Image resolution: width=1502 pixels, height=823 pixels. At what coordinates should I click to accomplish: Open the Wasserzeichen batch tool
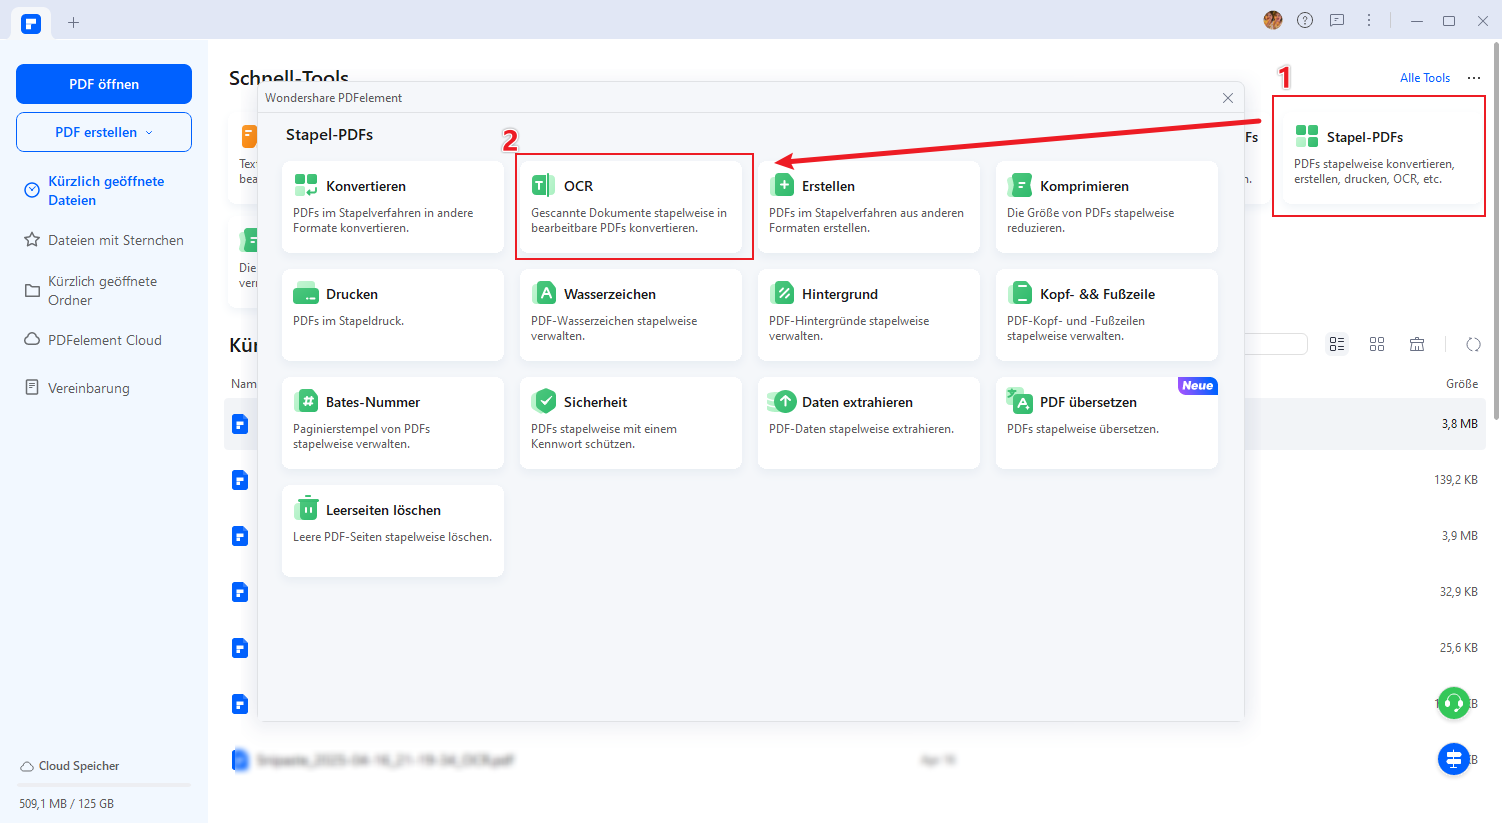pos(631,315)
